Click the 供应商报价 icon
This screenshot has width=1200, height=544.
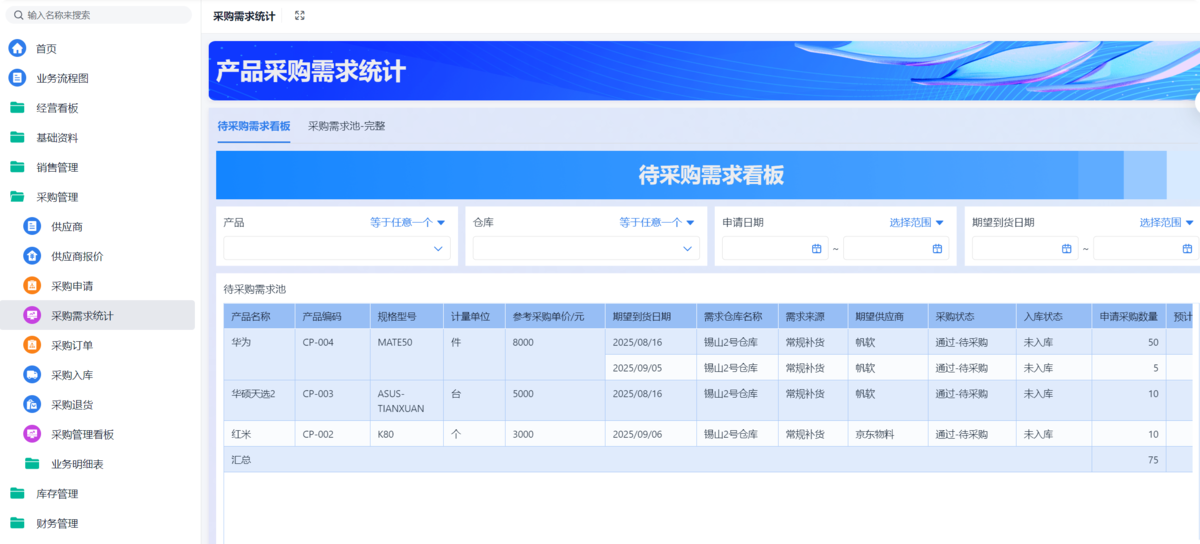[x=32, y=256]
